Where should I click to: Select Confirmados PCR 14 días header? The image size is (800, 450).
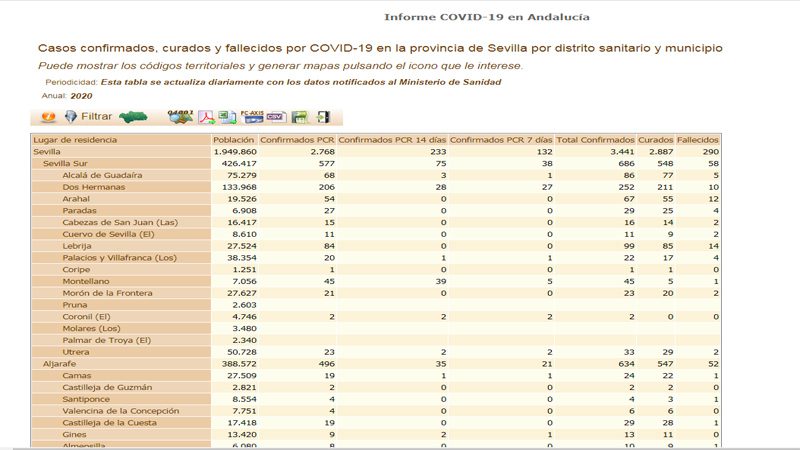[392, 140]
